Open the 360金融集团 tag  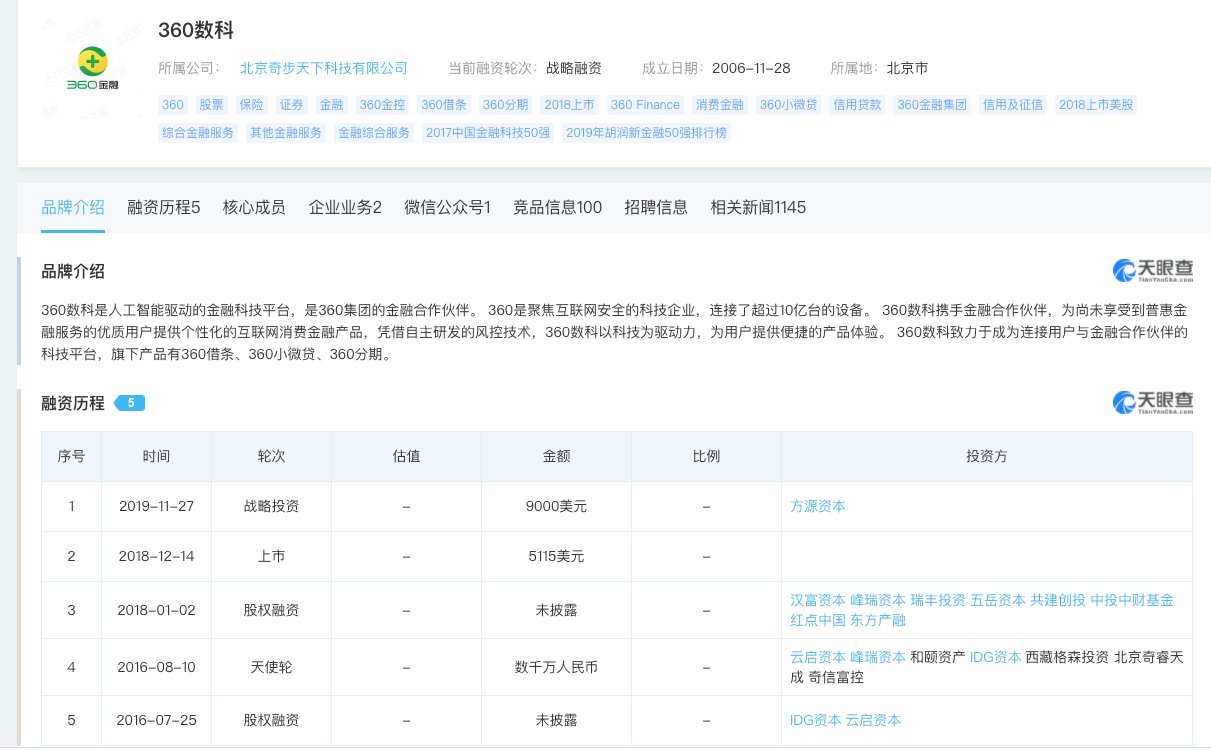pos(933,104)
